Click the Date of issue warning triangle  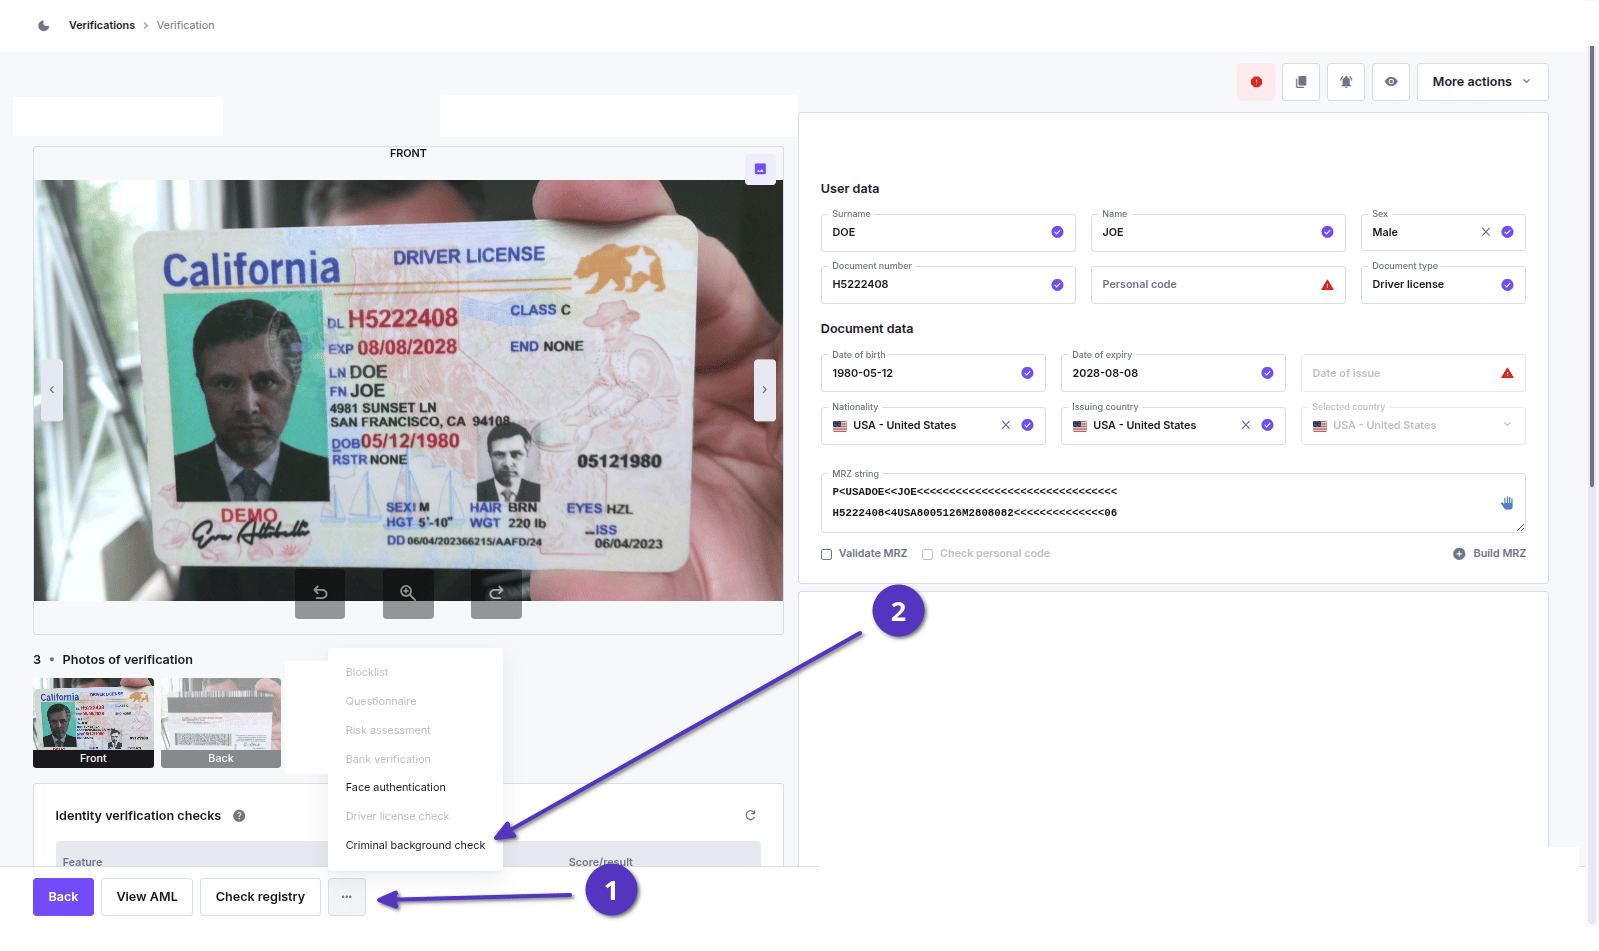[1507, 373]
